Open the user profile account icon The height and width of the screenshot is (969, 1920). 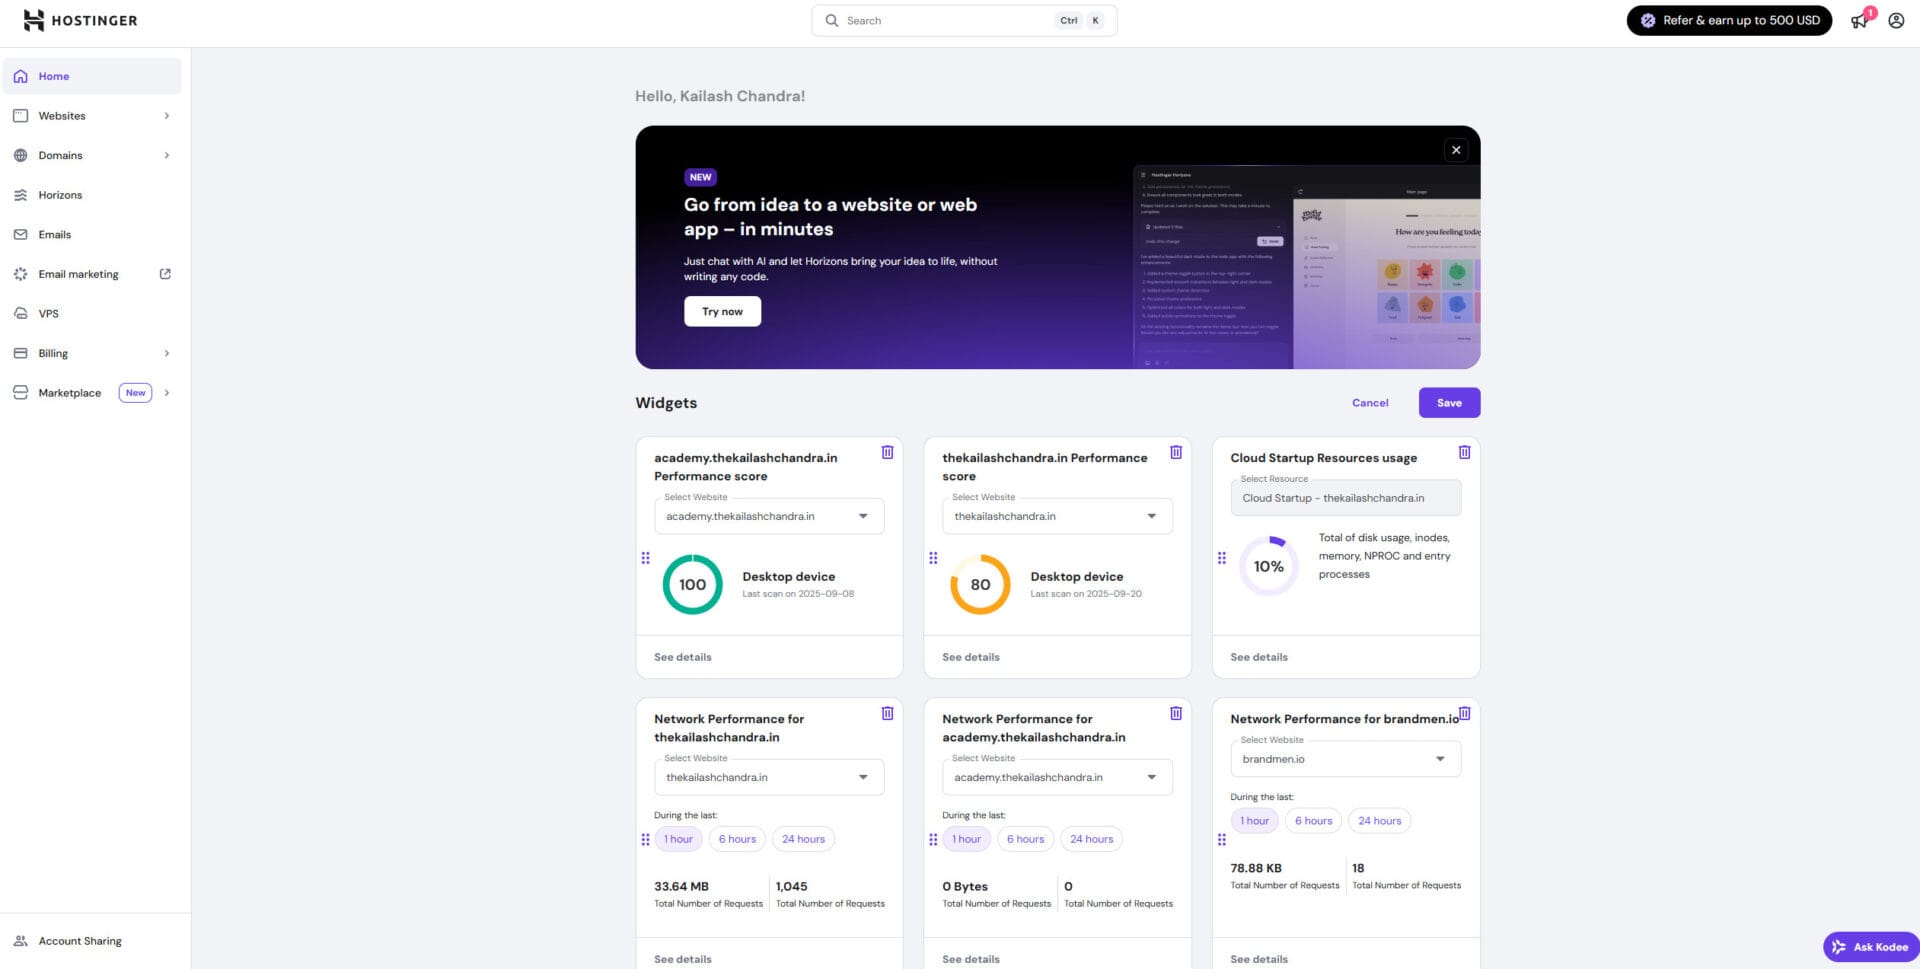(x=1896, y=21)
